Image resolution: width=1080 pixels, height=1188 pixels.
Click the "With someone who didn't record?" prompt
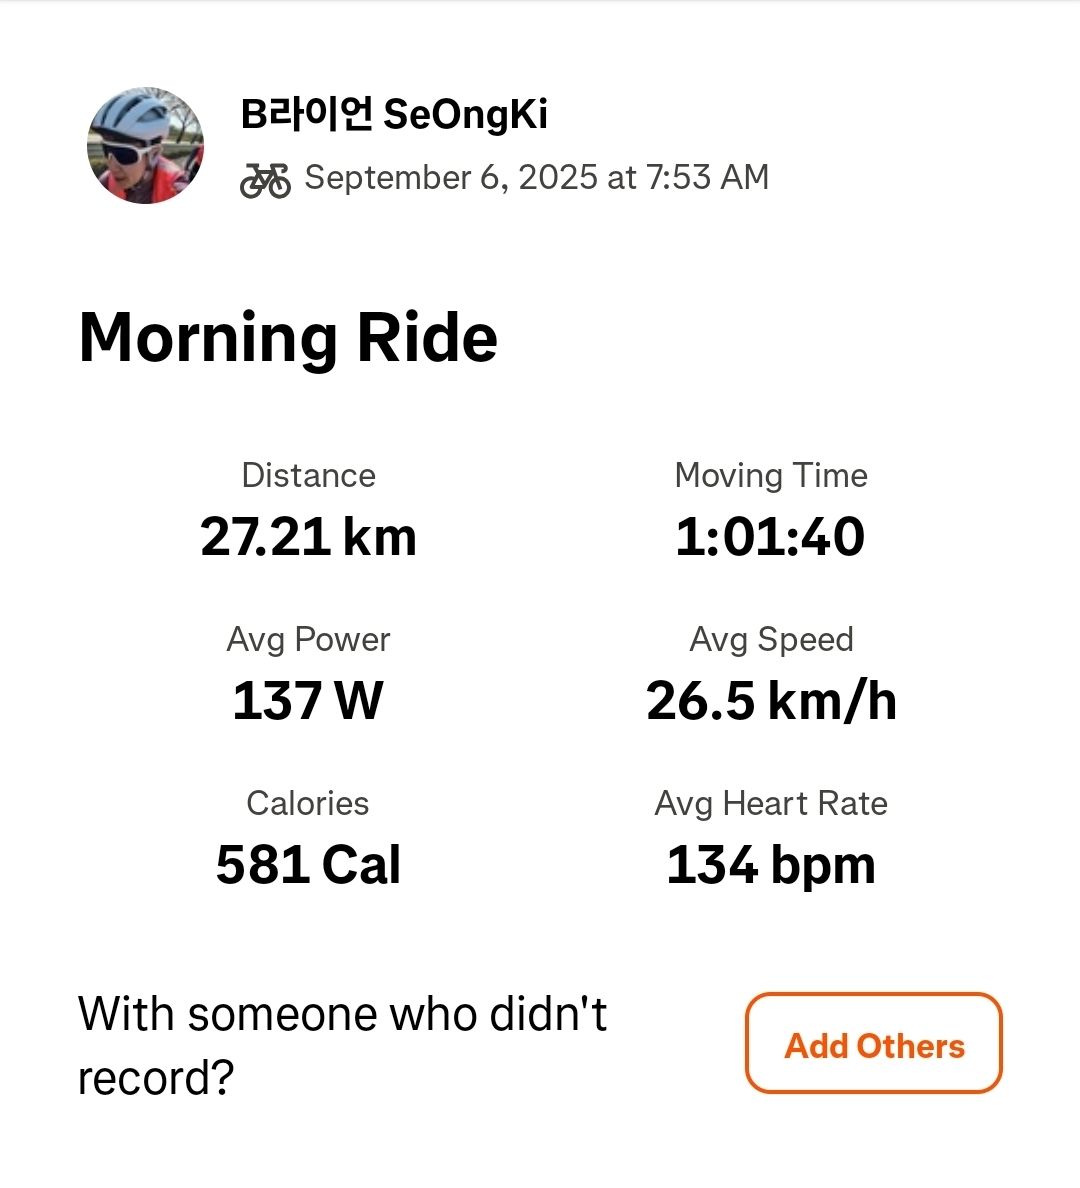pos(343,1045)
